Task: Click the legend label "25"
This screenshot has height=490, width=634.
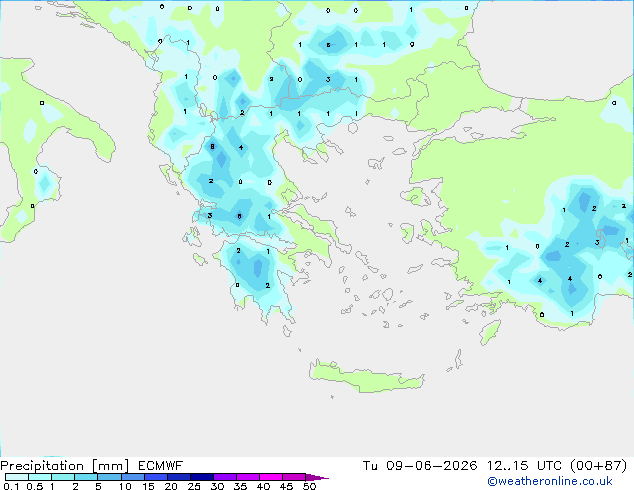Action: [x=194, y=486]
